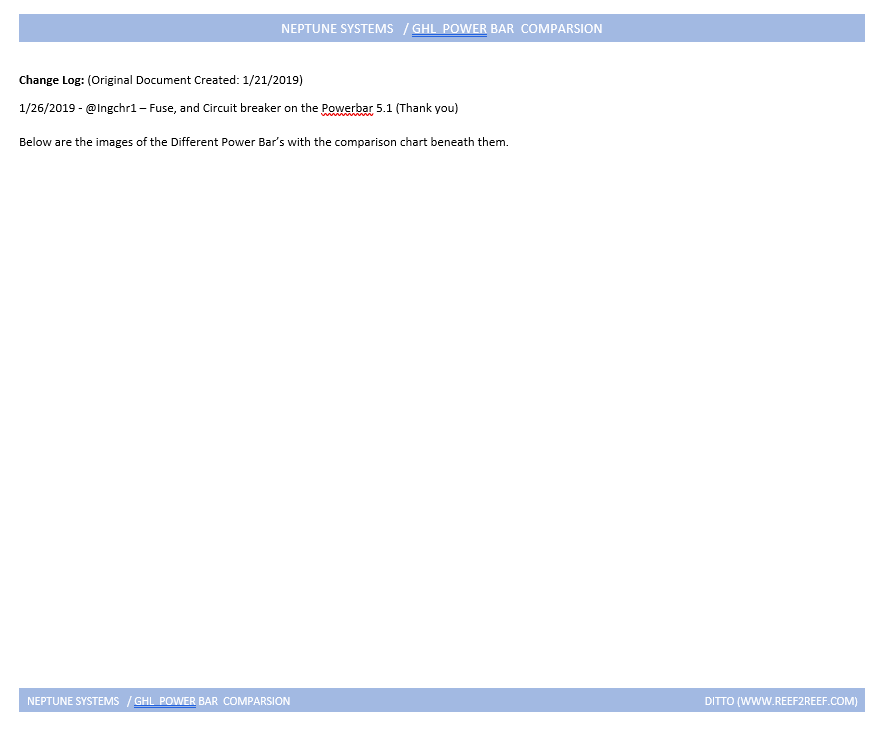
Task: Click footer left 'NEPTUNE SYSTEMS / GHL POWER BAR' text
Action: pos(159,701)
